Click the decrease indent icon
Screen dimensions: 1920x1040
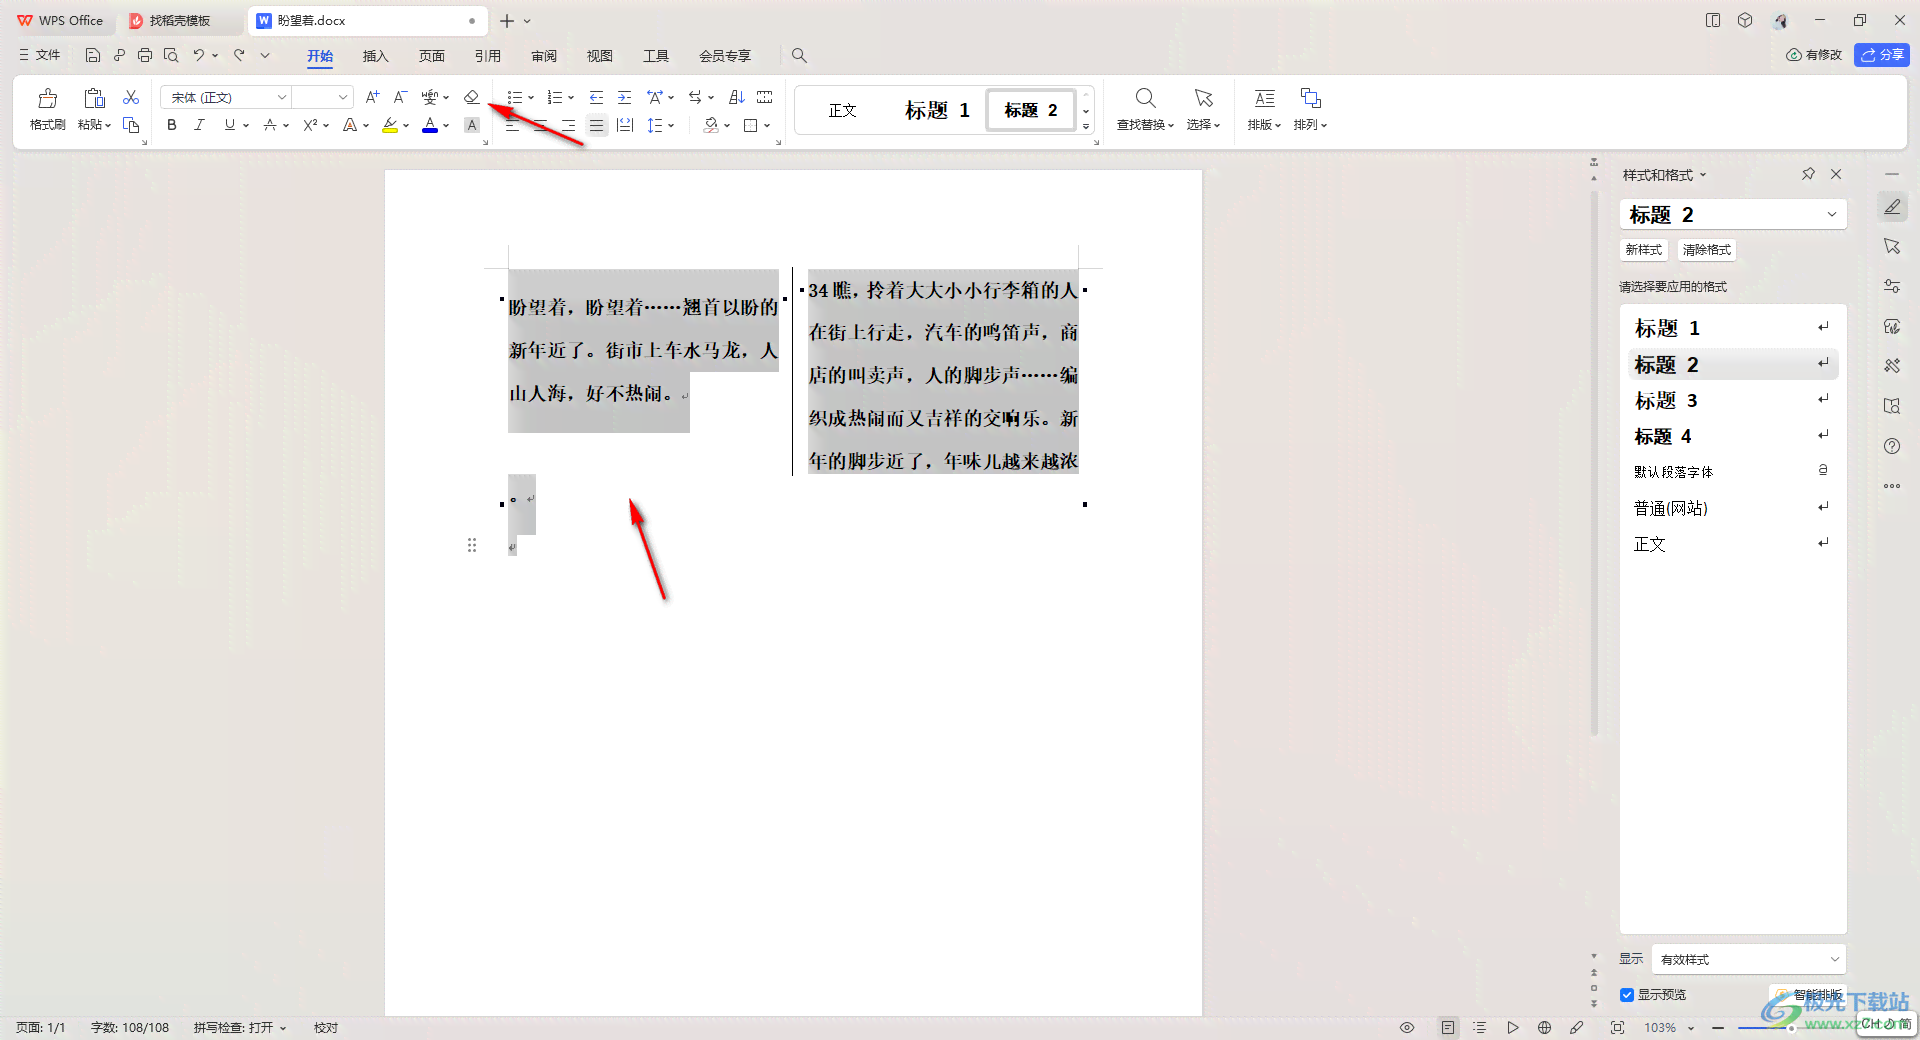pyautogui.click(x=596, y=97)
